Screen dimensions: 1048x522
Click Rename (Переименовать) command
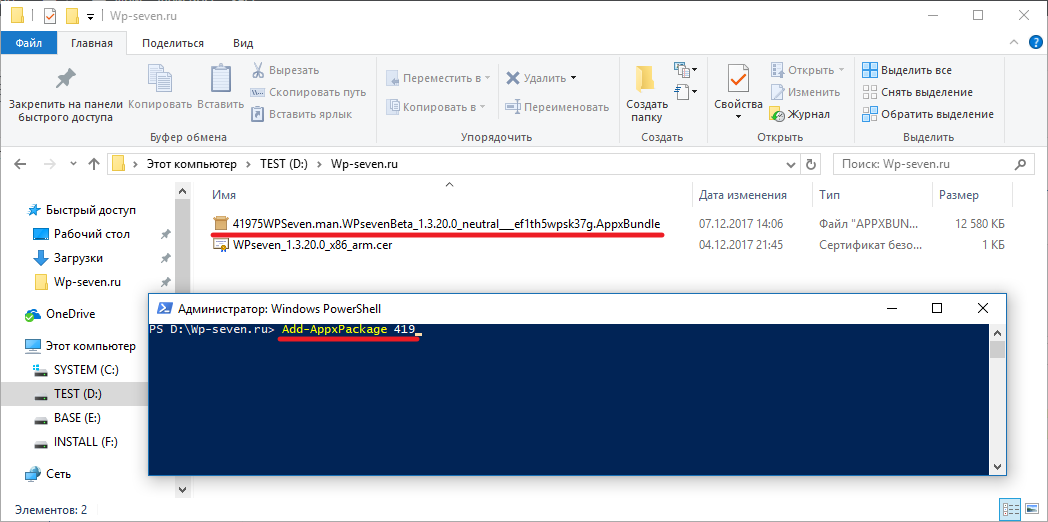(x=557, y=107)
